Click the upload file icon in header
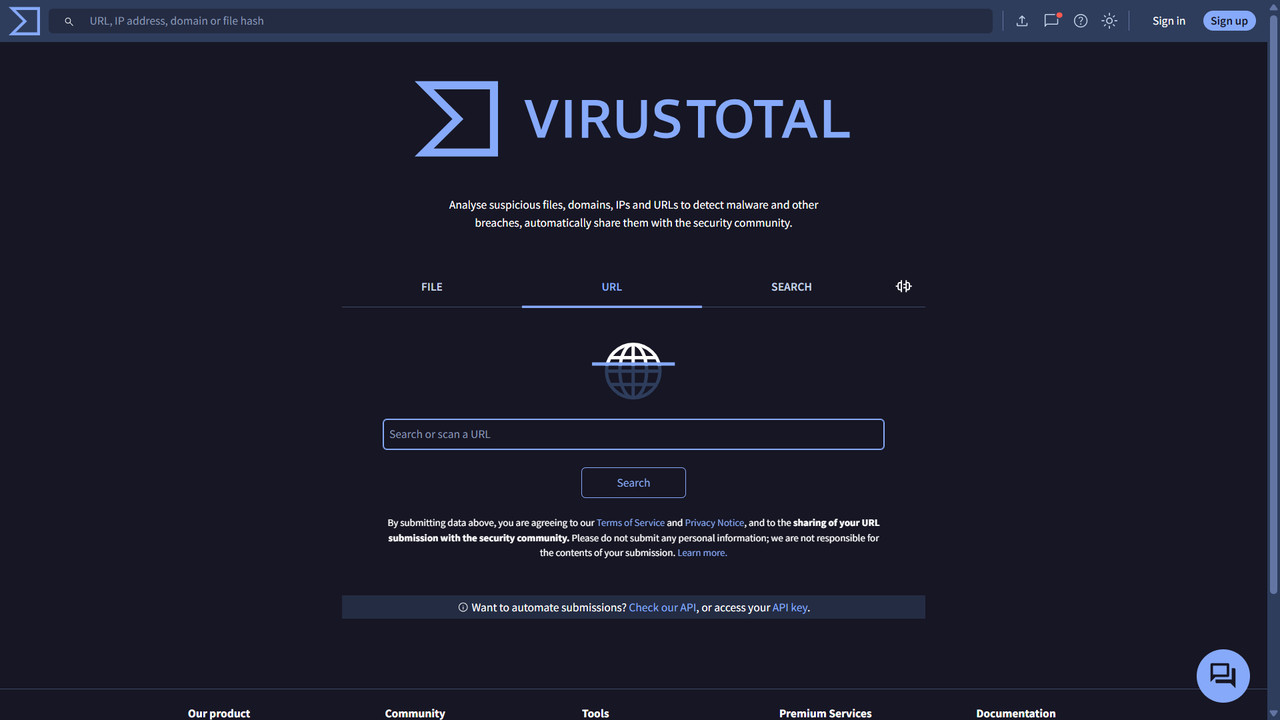1280x720 pixels. click(1022, 21)
